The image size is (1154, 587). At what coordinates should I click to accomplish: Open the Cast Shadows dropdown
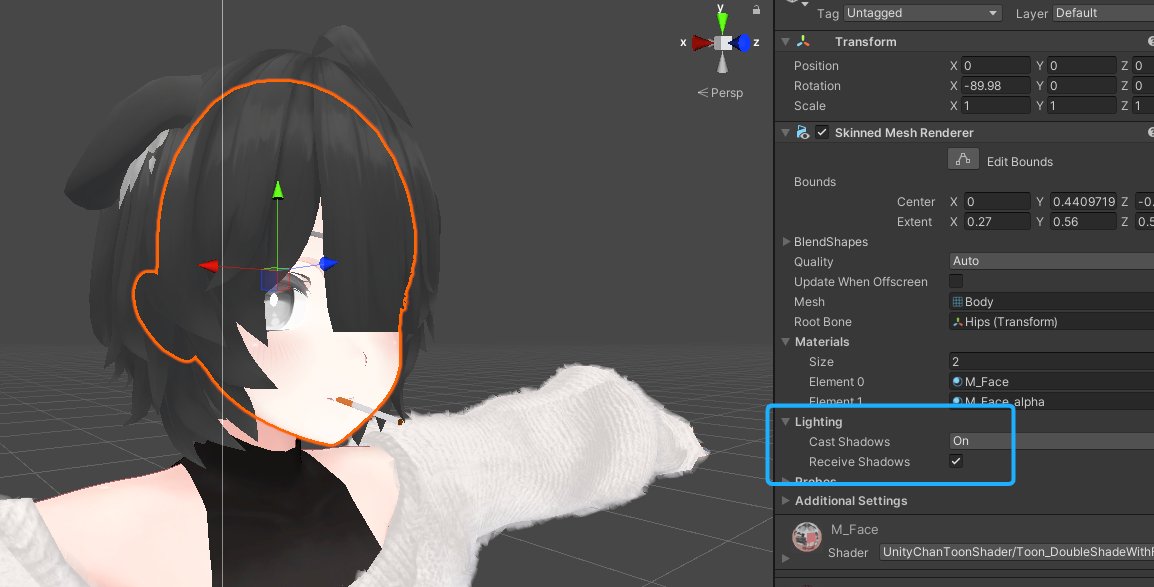point(1000,440)
